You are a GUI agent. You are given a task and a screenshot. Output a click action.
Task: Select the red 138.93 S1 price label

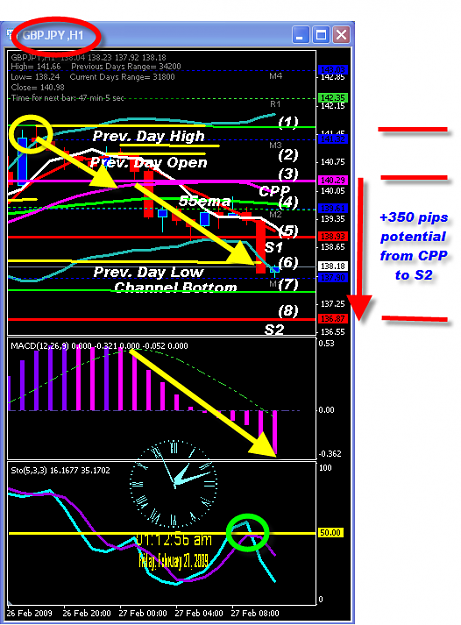tap(333, 236)
